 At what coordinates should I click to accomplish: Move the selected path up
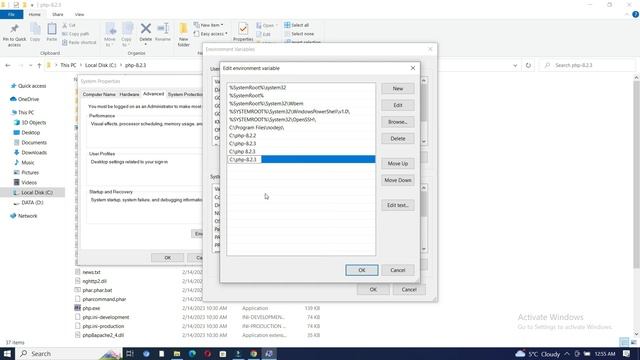[x=398, y=164]
